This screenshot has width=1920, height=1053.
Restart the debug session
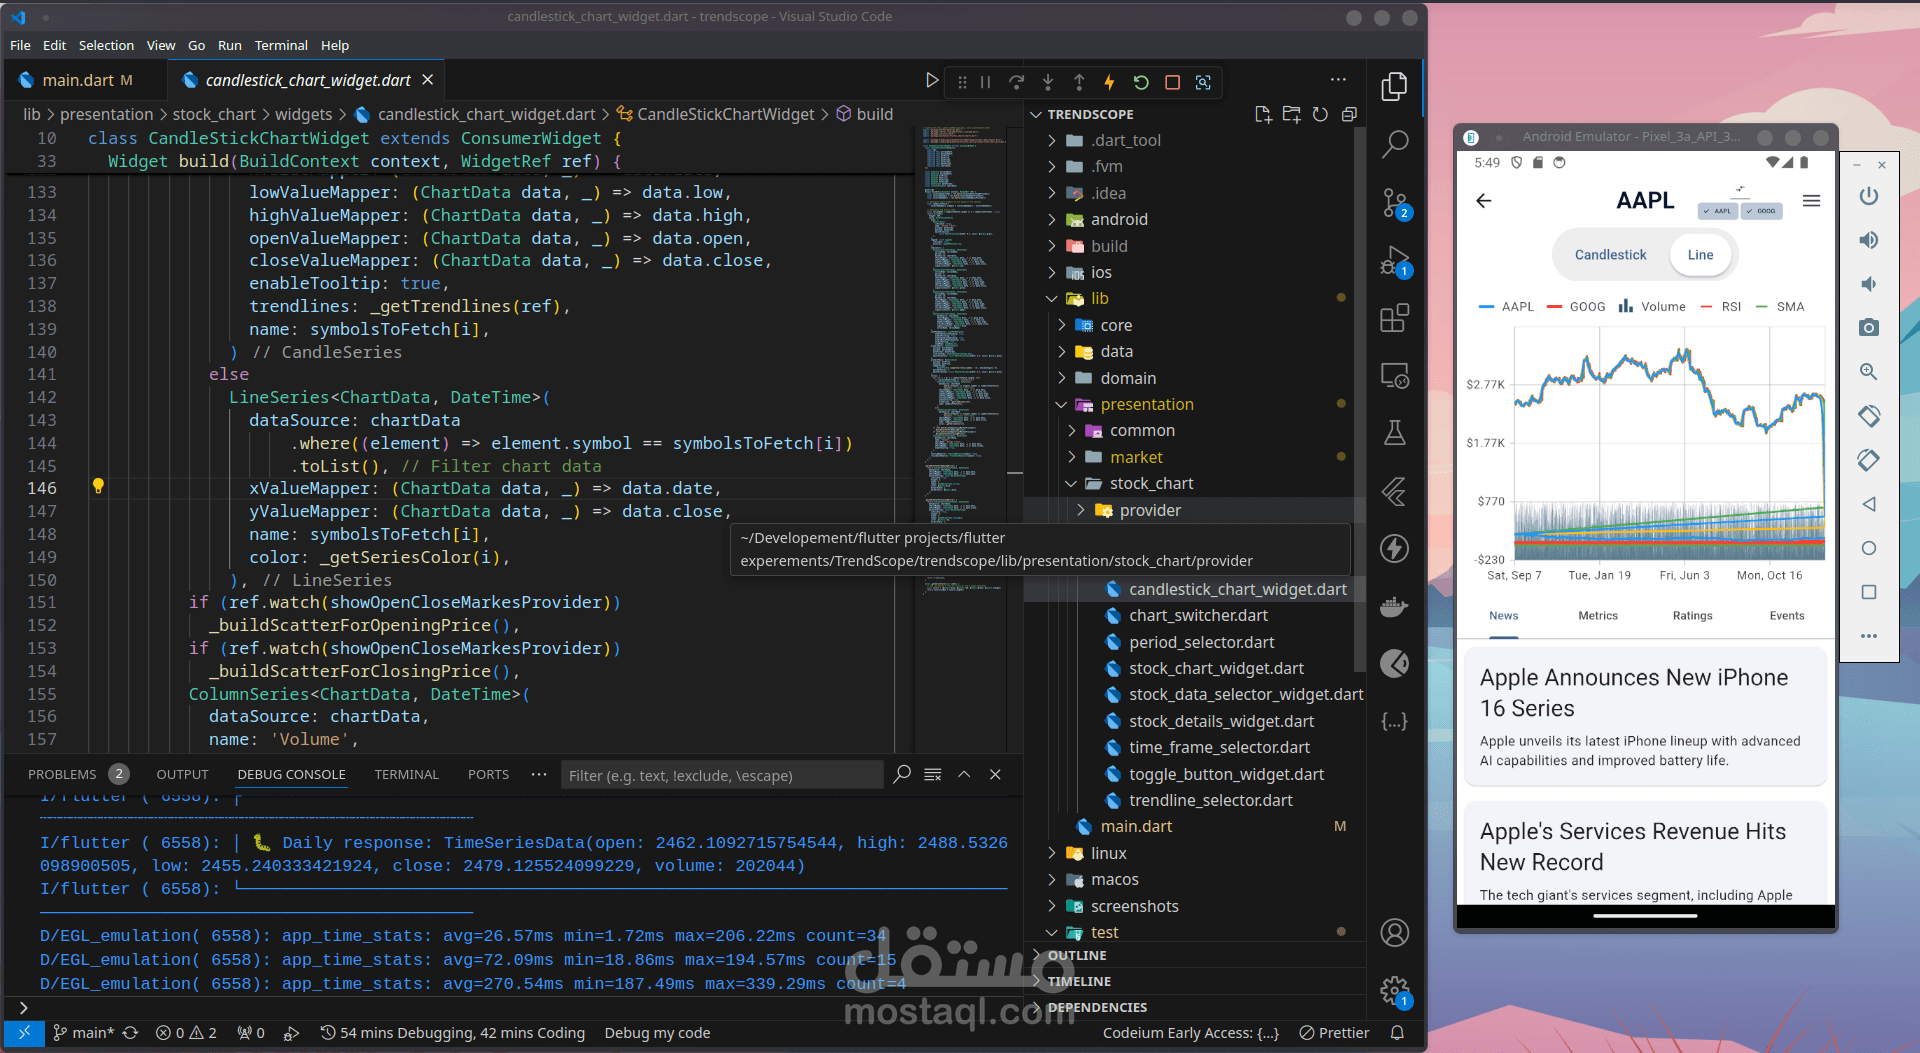(x=1141, y=82)
